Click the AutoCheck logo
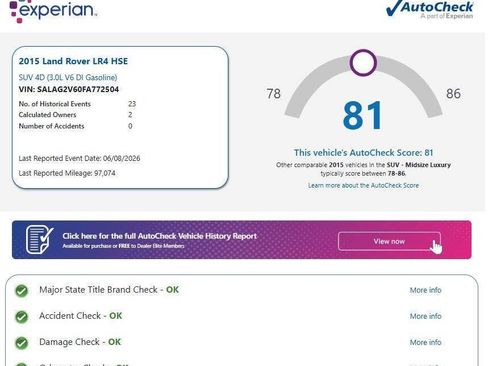Screen dimensions: 488x366 point(430,9)
